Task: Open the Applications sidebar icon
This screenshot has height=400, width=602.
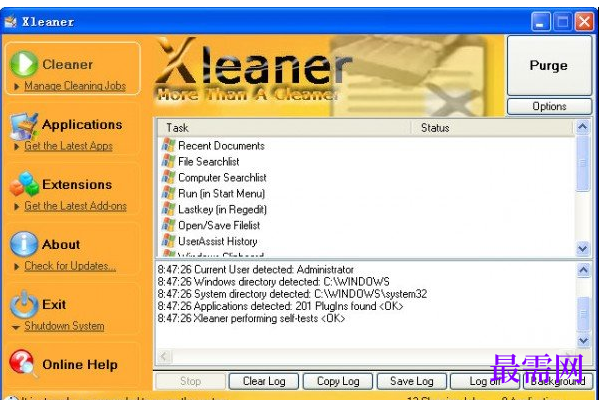Action: [x=24, y=126]
